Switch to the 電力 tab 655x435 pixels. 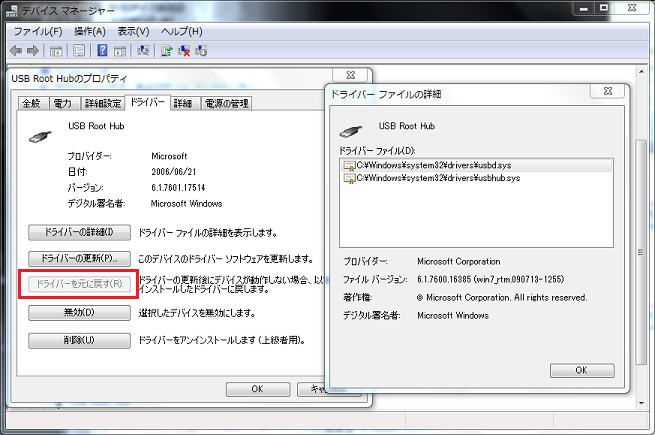(x=64, y=103)
